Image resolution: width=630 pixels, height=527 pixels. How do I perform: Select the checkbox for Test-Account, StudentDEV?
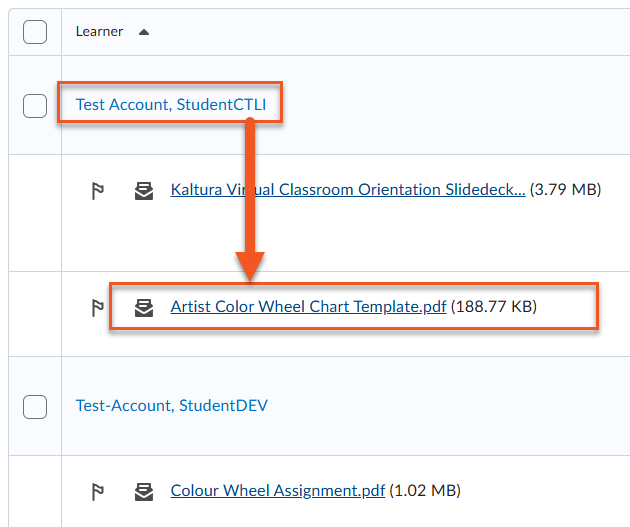coord(35,406)
